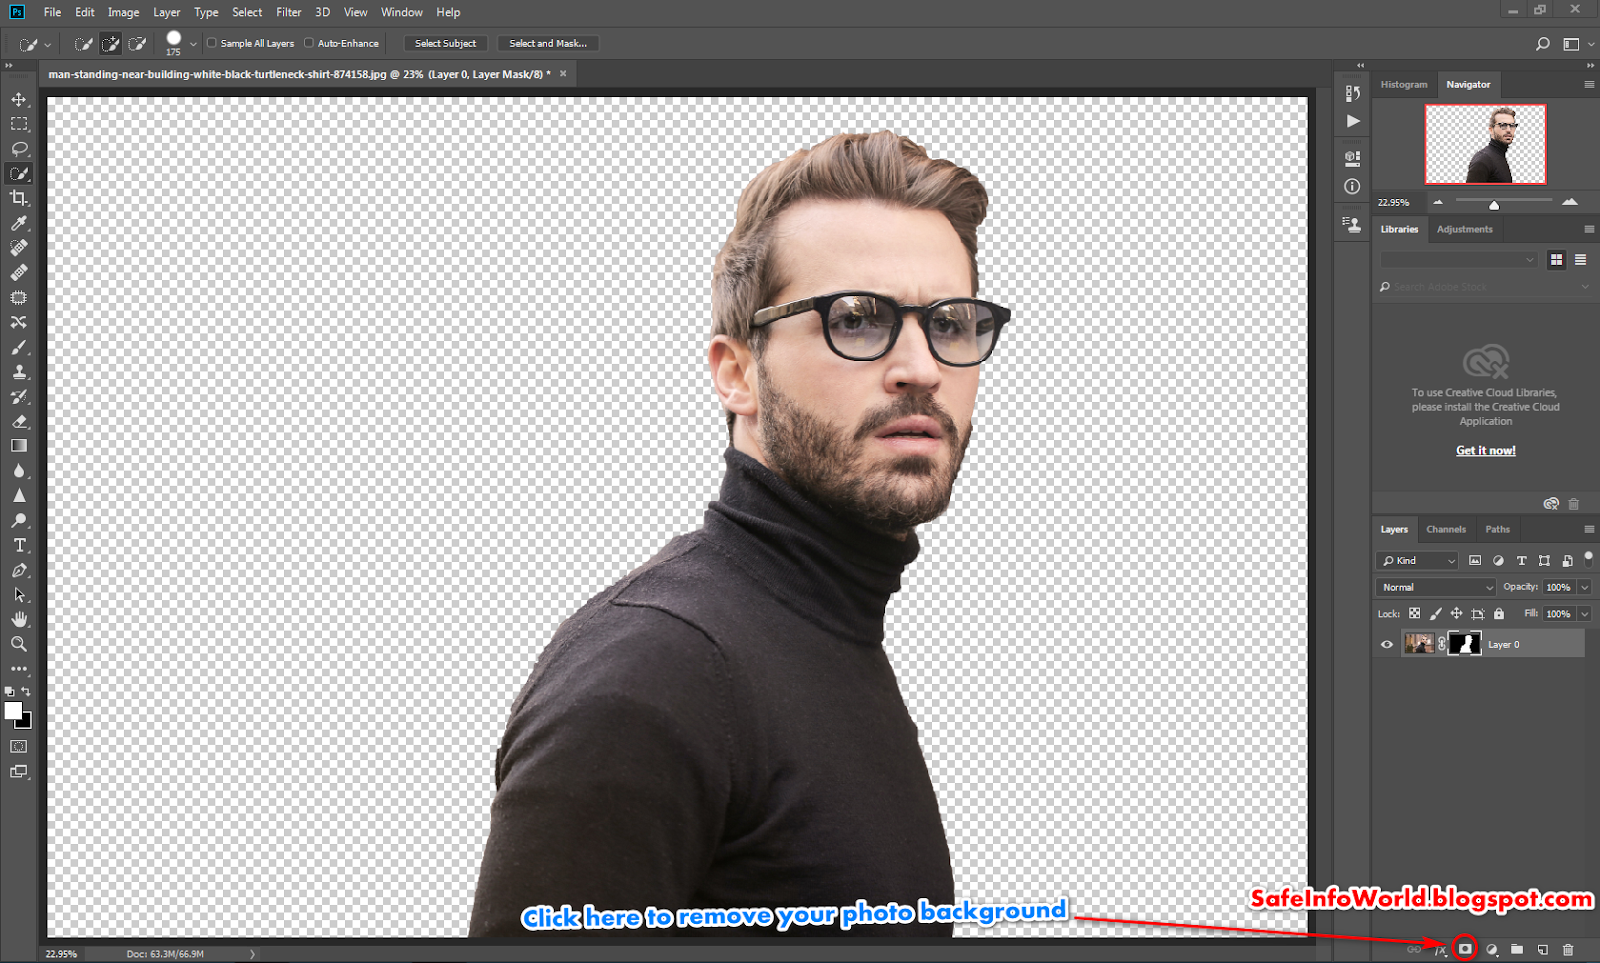Open the Delete Layer trash icon
The width and height of the screenshot is (1600, 963).
1566,951
